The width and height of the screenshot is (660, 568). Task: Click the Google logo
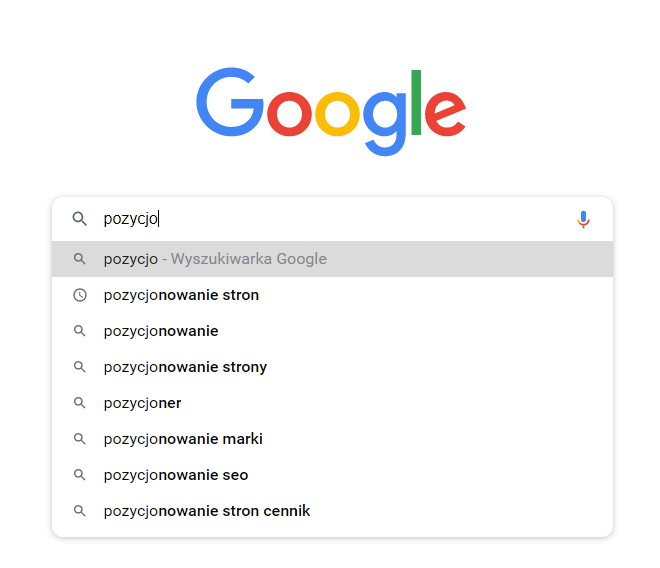pos(331,107)
